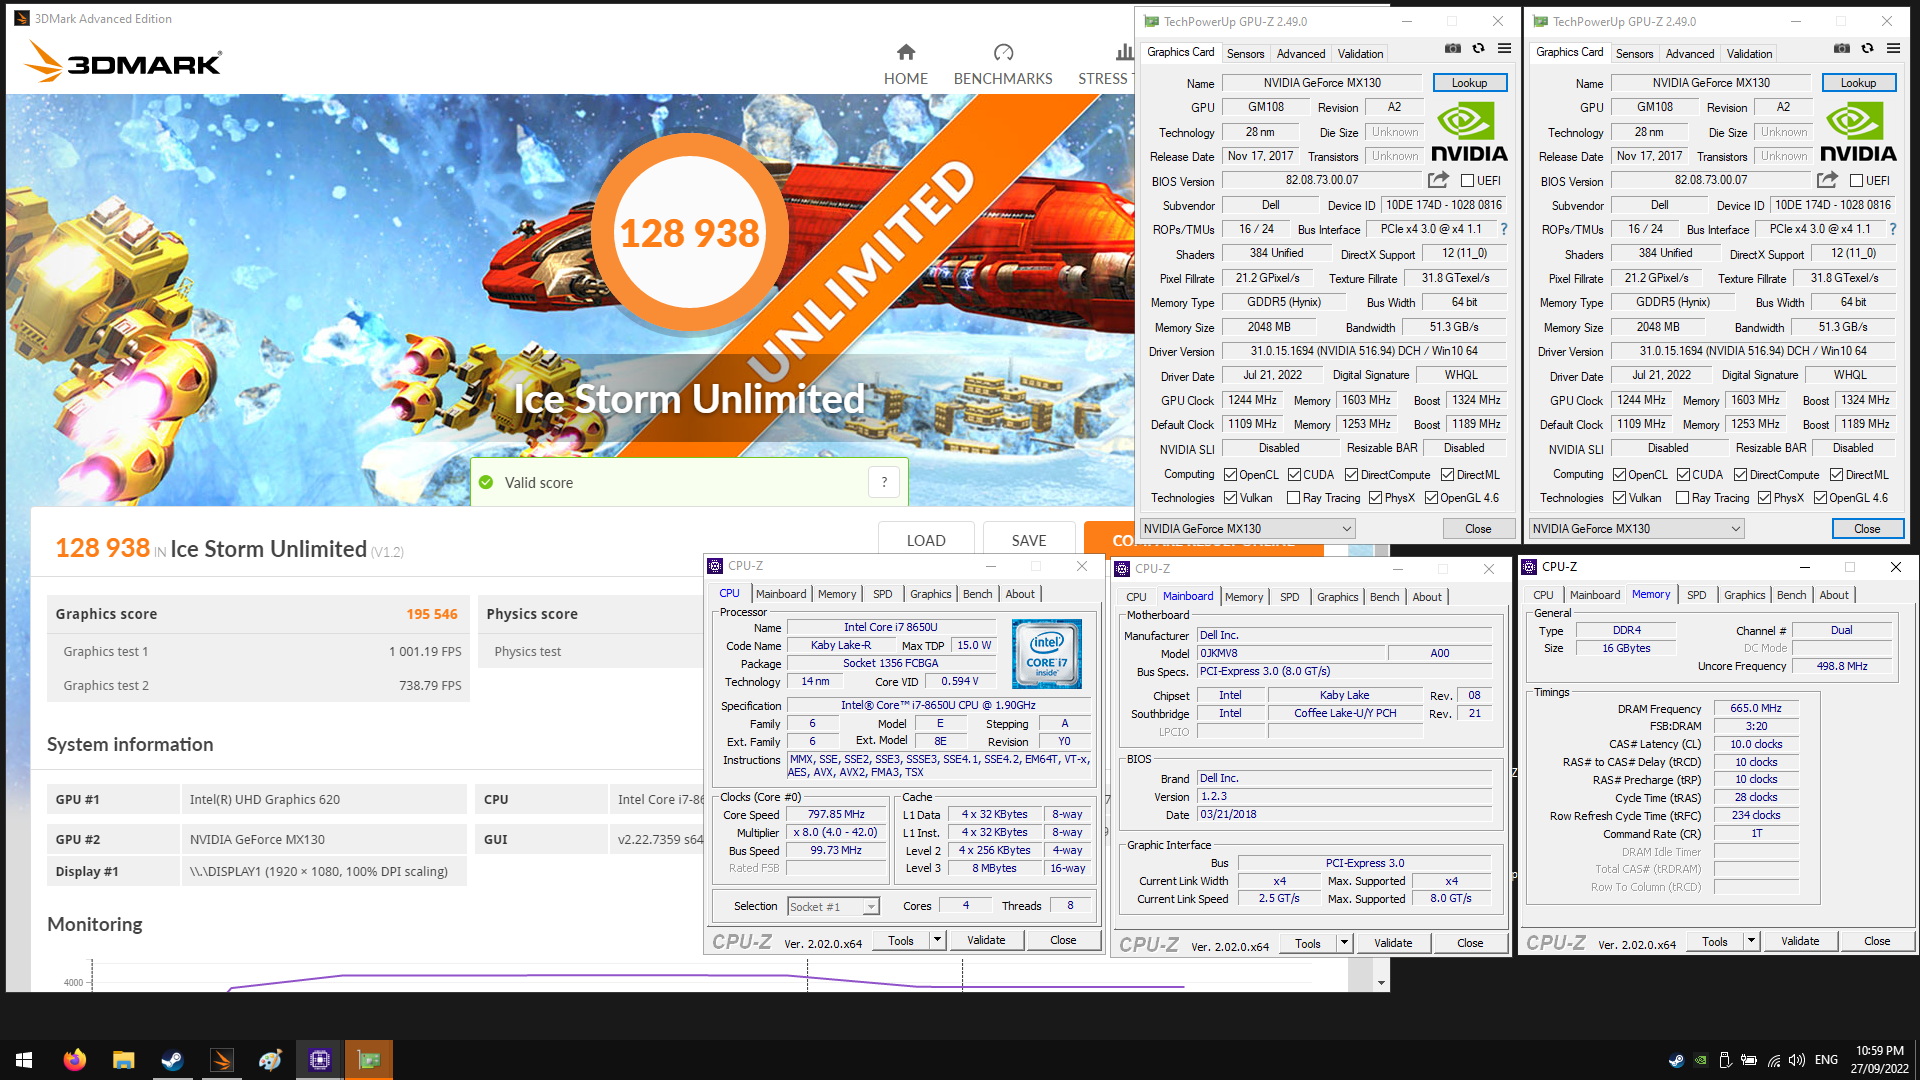Open the Windows Start menu

click(x=24, y=1060)
